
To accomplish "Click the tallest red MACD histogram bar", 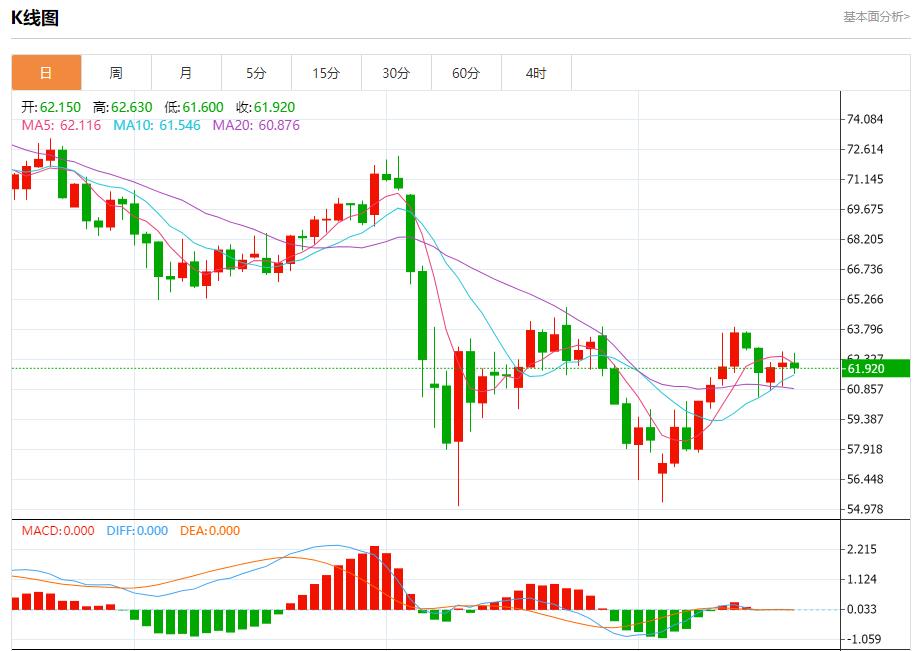I will (x=374, y=578).
